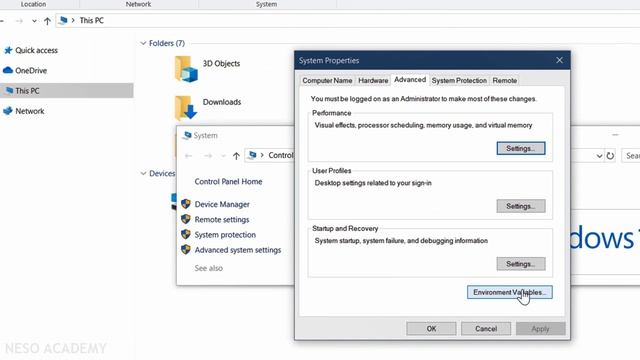Click the 3D Objects folder label
The height and width of the screenshot is (360, 640).
click(x=221, y=64)
